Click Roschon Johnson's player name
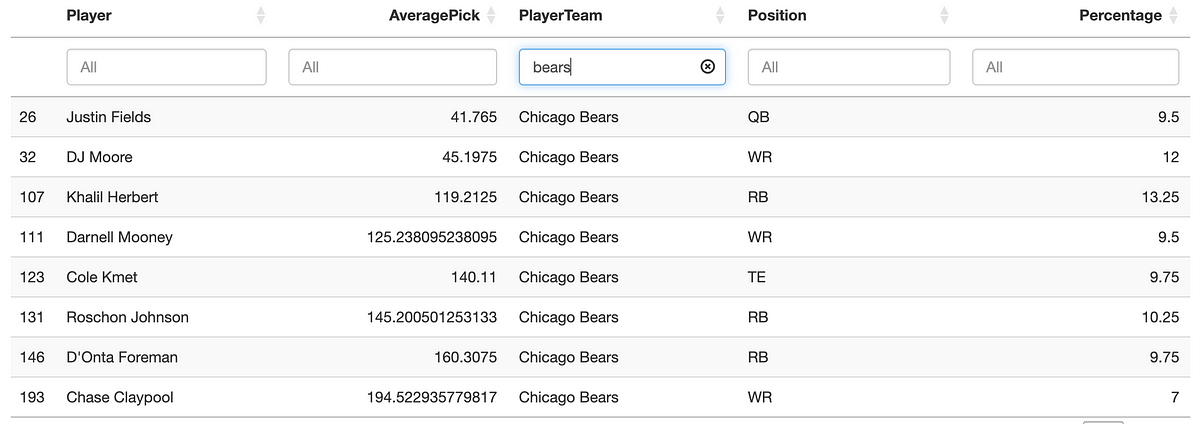 pyautogui.click(x=127, y=317)
